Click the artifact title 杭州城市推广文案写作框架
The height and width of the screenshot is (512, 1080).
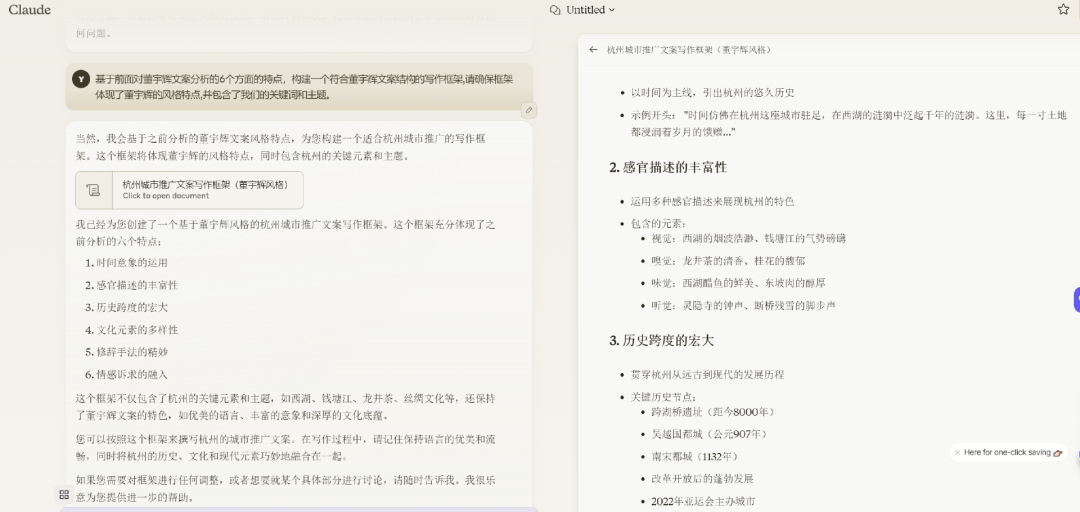(x=689, y=50)
